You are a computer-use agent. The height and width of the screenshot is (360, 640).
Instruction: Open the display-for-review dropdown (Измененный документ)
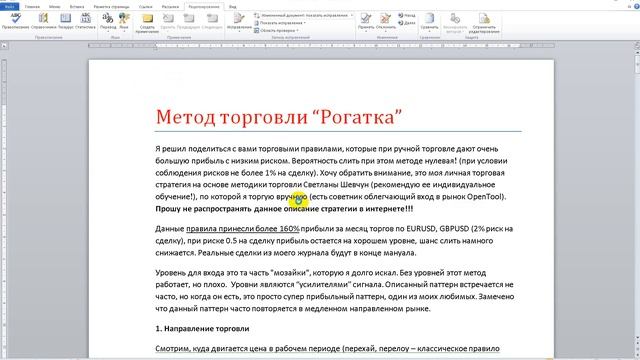point(304,15)
